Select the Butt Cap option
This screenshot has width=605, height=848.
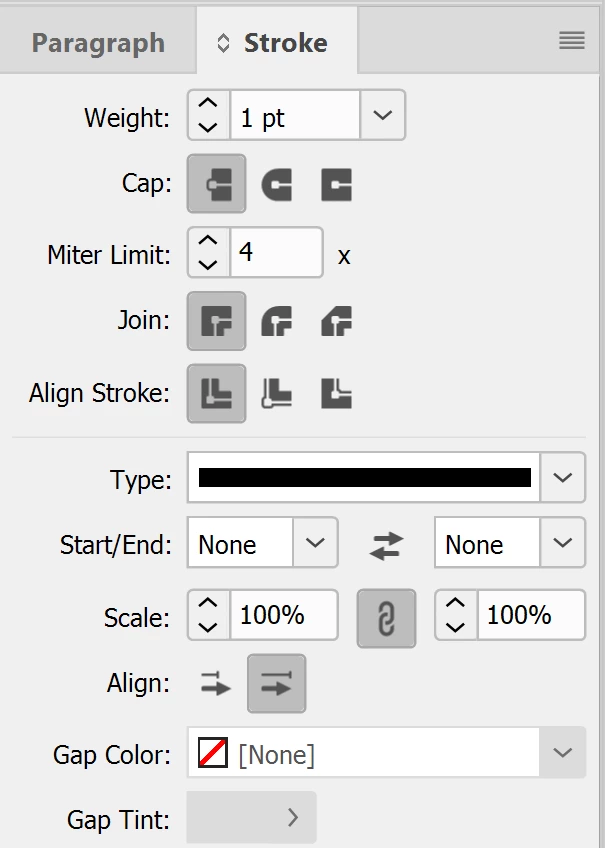(216, 185)
